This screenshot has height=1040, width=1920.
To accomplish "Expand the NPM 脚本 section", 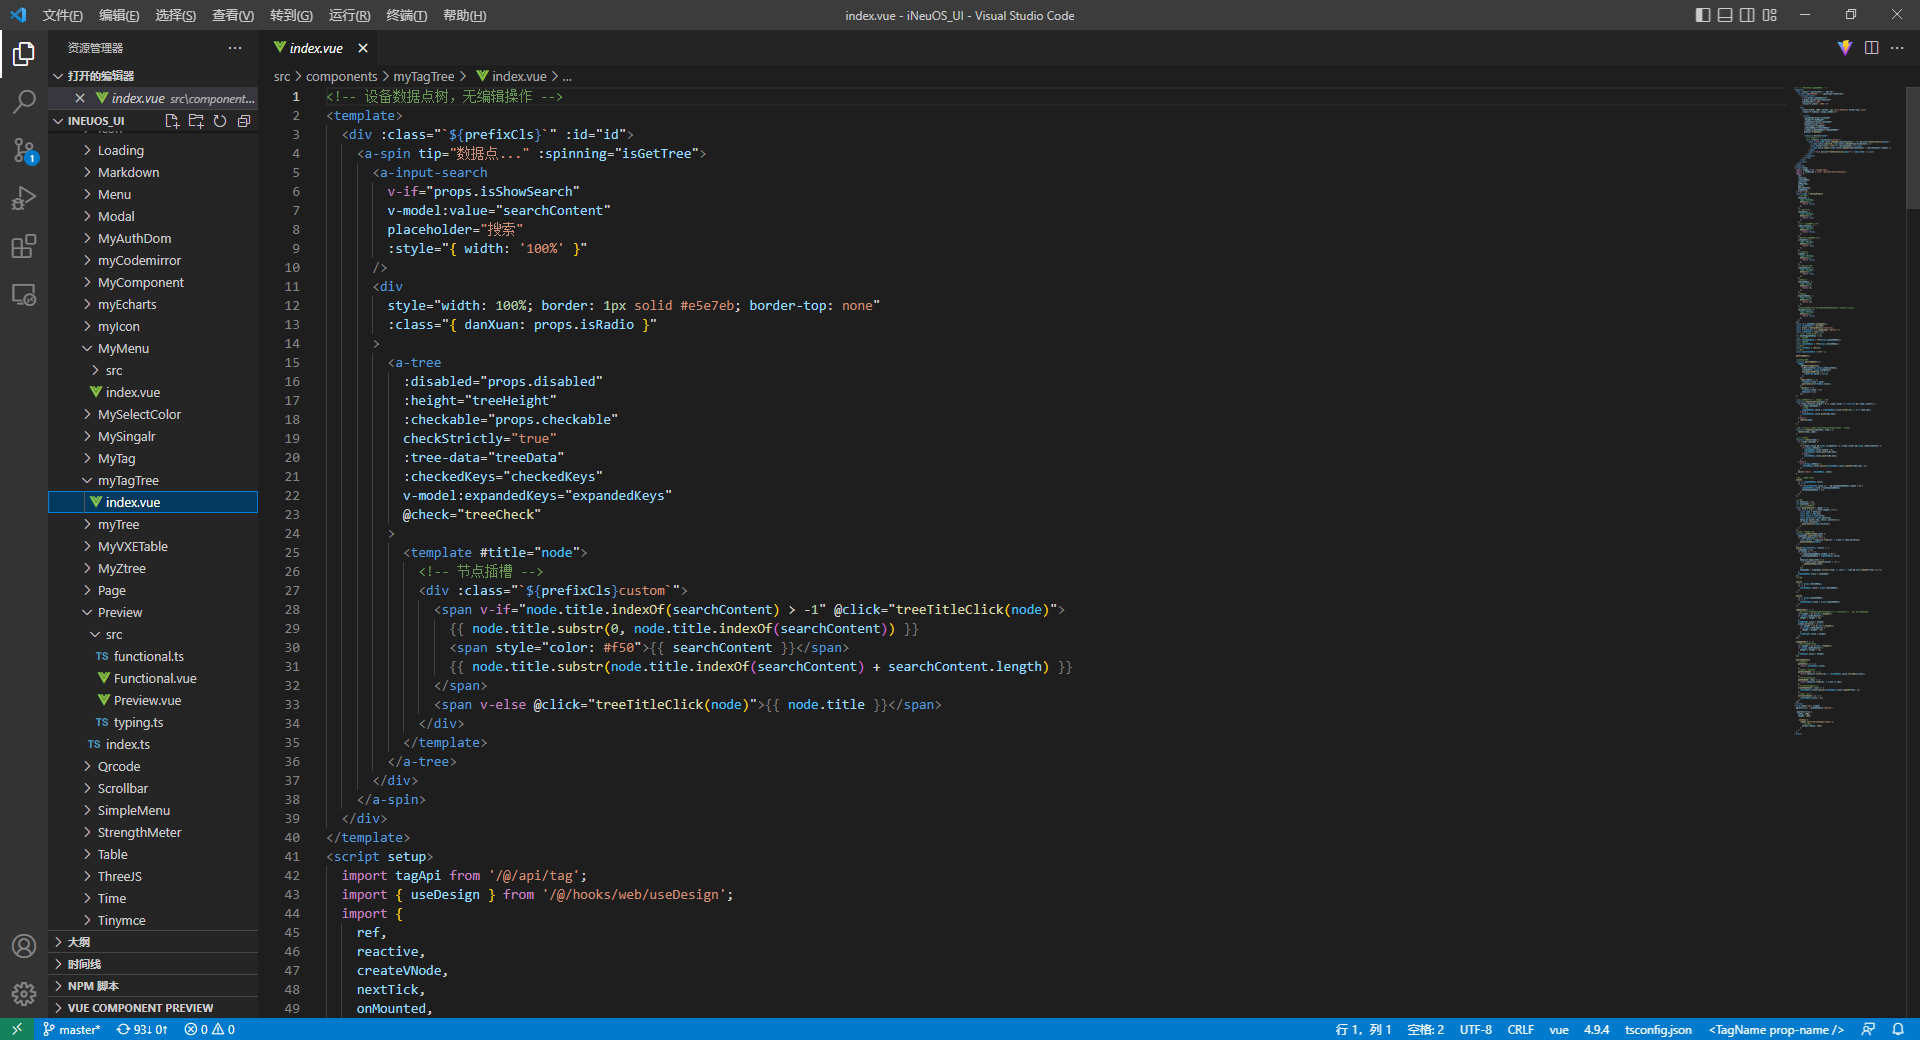I will (x=153, y=986).
